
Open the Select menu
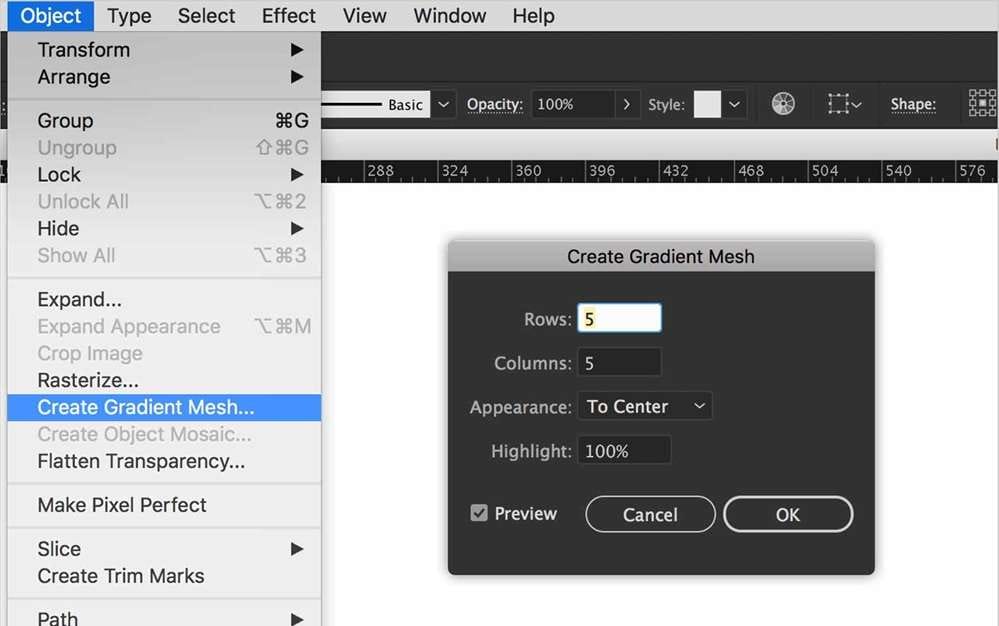click(206, 15)
